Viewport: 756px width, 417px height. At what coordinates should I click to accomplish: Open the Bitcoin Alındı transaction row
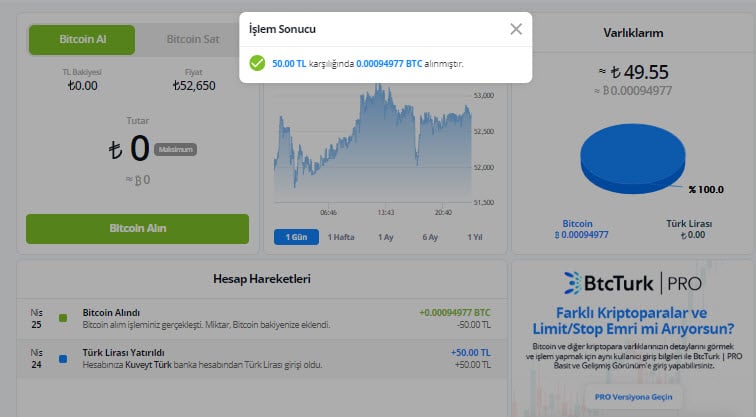click(x=260, y=318)
